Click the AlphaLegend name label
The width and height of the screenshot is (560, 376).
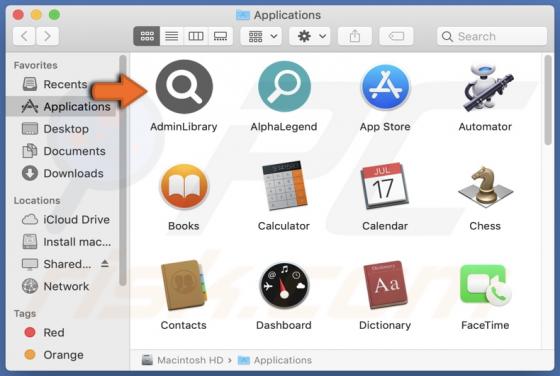(x=284, y=127)
